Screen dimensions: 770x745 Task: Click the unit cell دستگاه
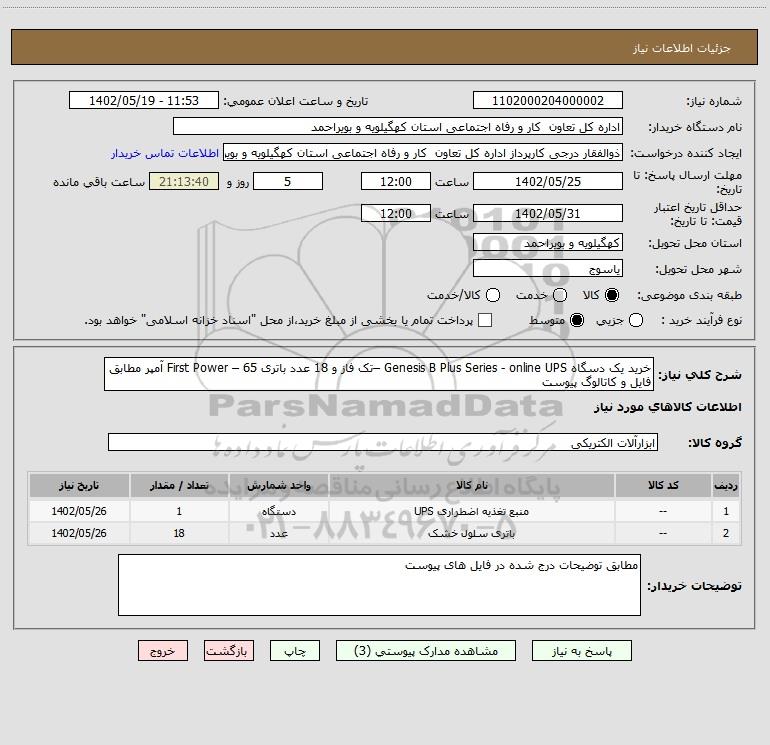pyautogui.click(x=278, y=511)
